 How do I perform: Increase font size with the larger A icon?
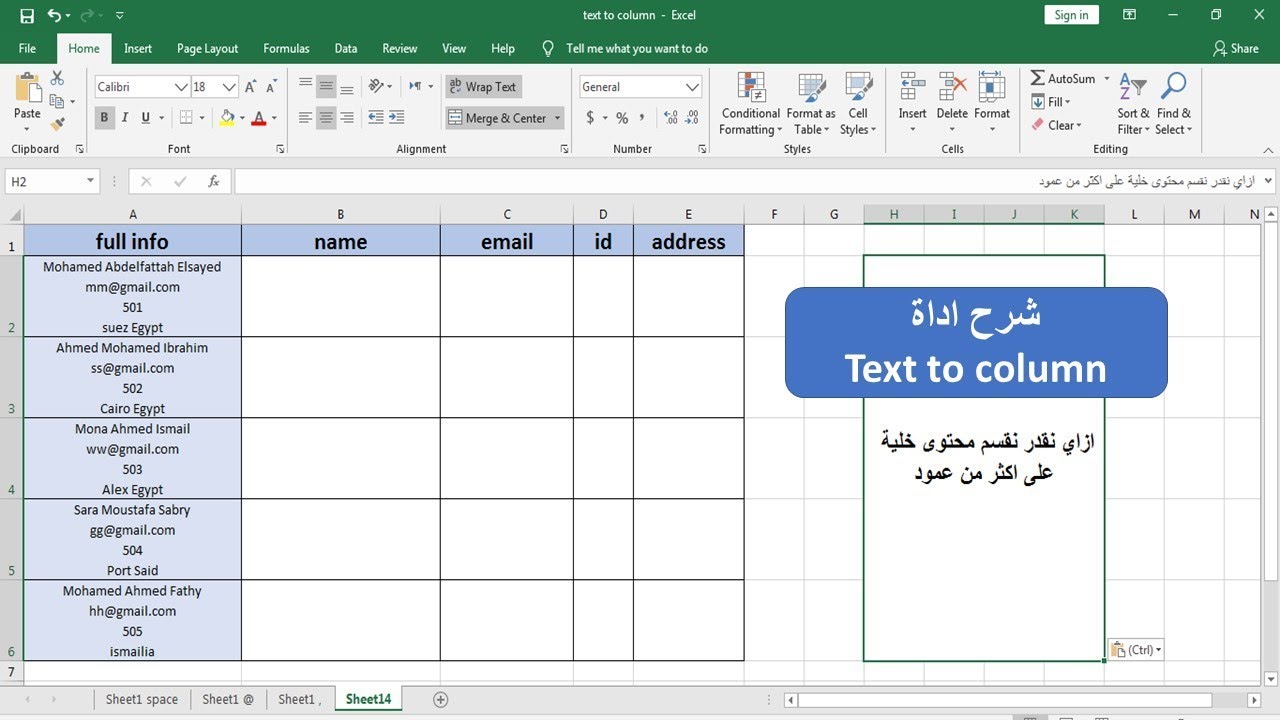coord(251,87)
